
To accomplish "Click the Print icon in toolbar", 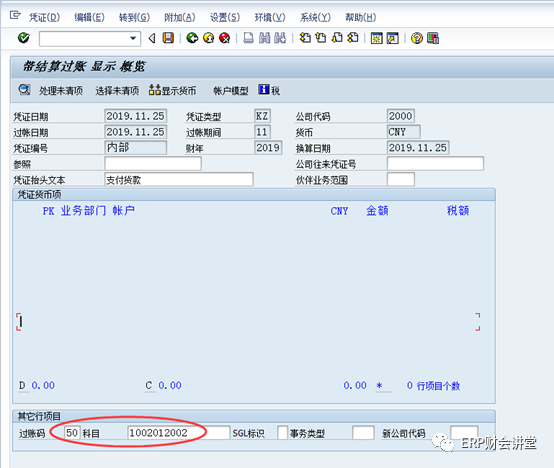I will point(248,38).
